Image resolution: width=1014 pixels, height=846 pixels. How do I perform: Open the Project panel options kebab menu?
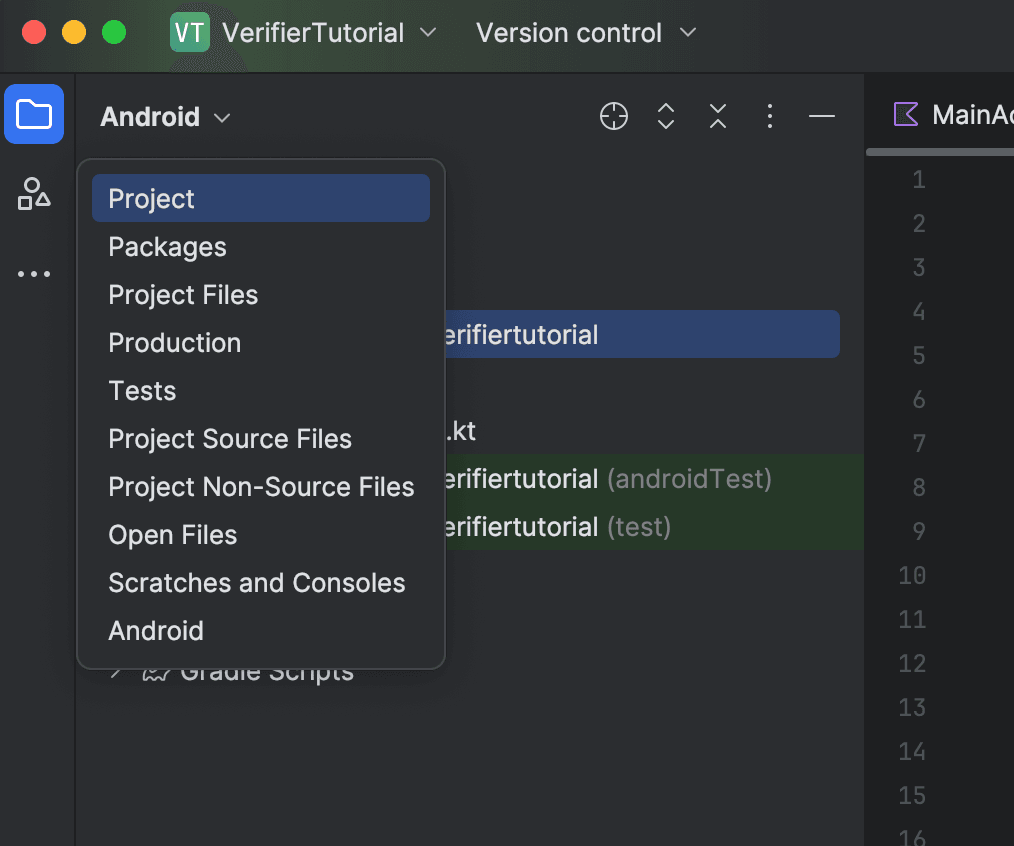click(769, 116)
